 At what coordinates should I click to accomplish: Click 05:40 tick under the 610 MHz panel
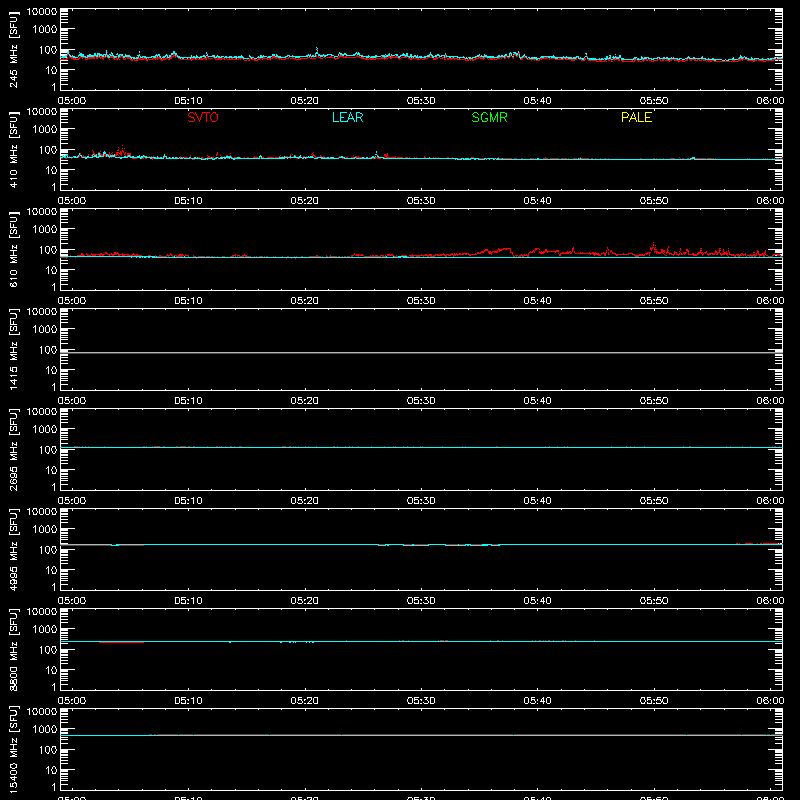point(537,301)
